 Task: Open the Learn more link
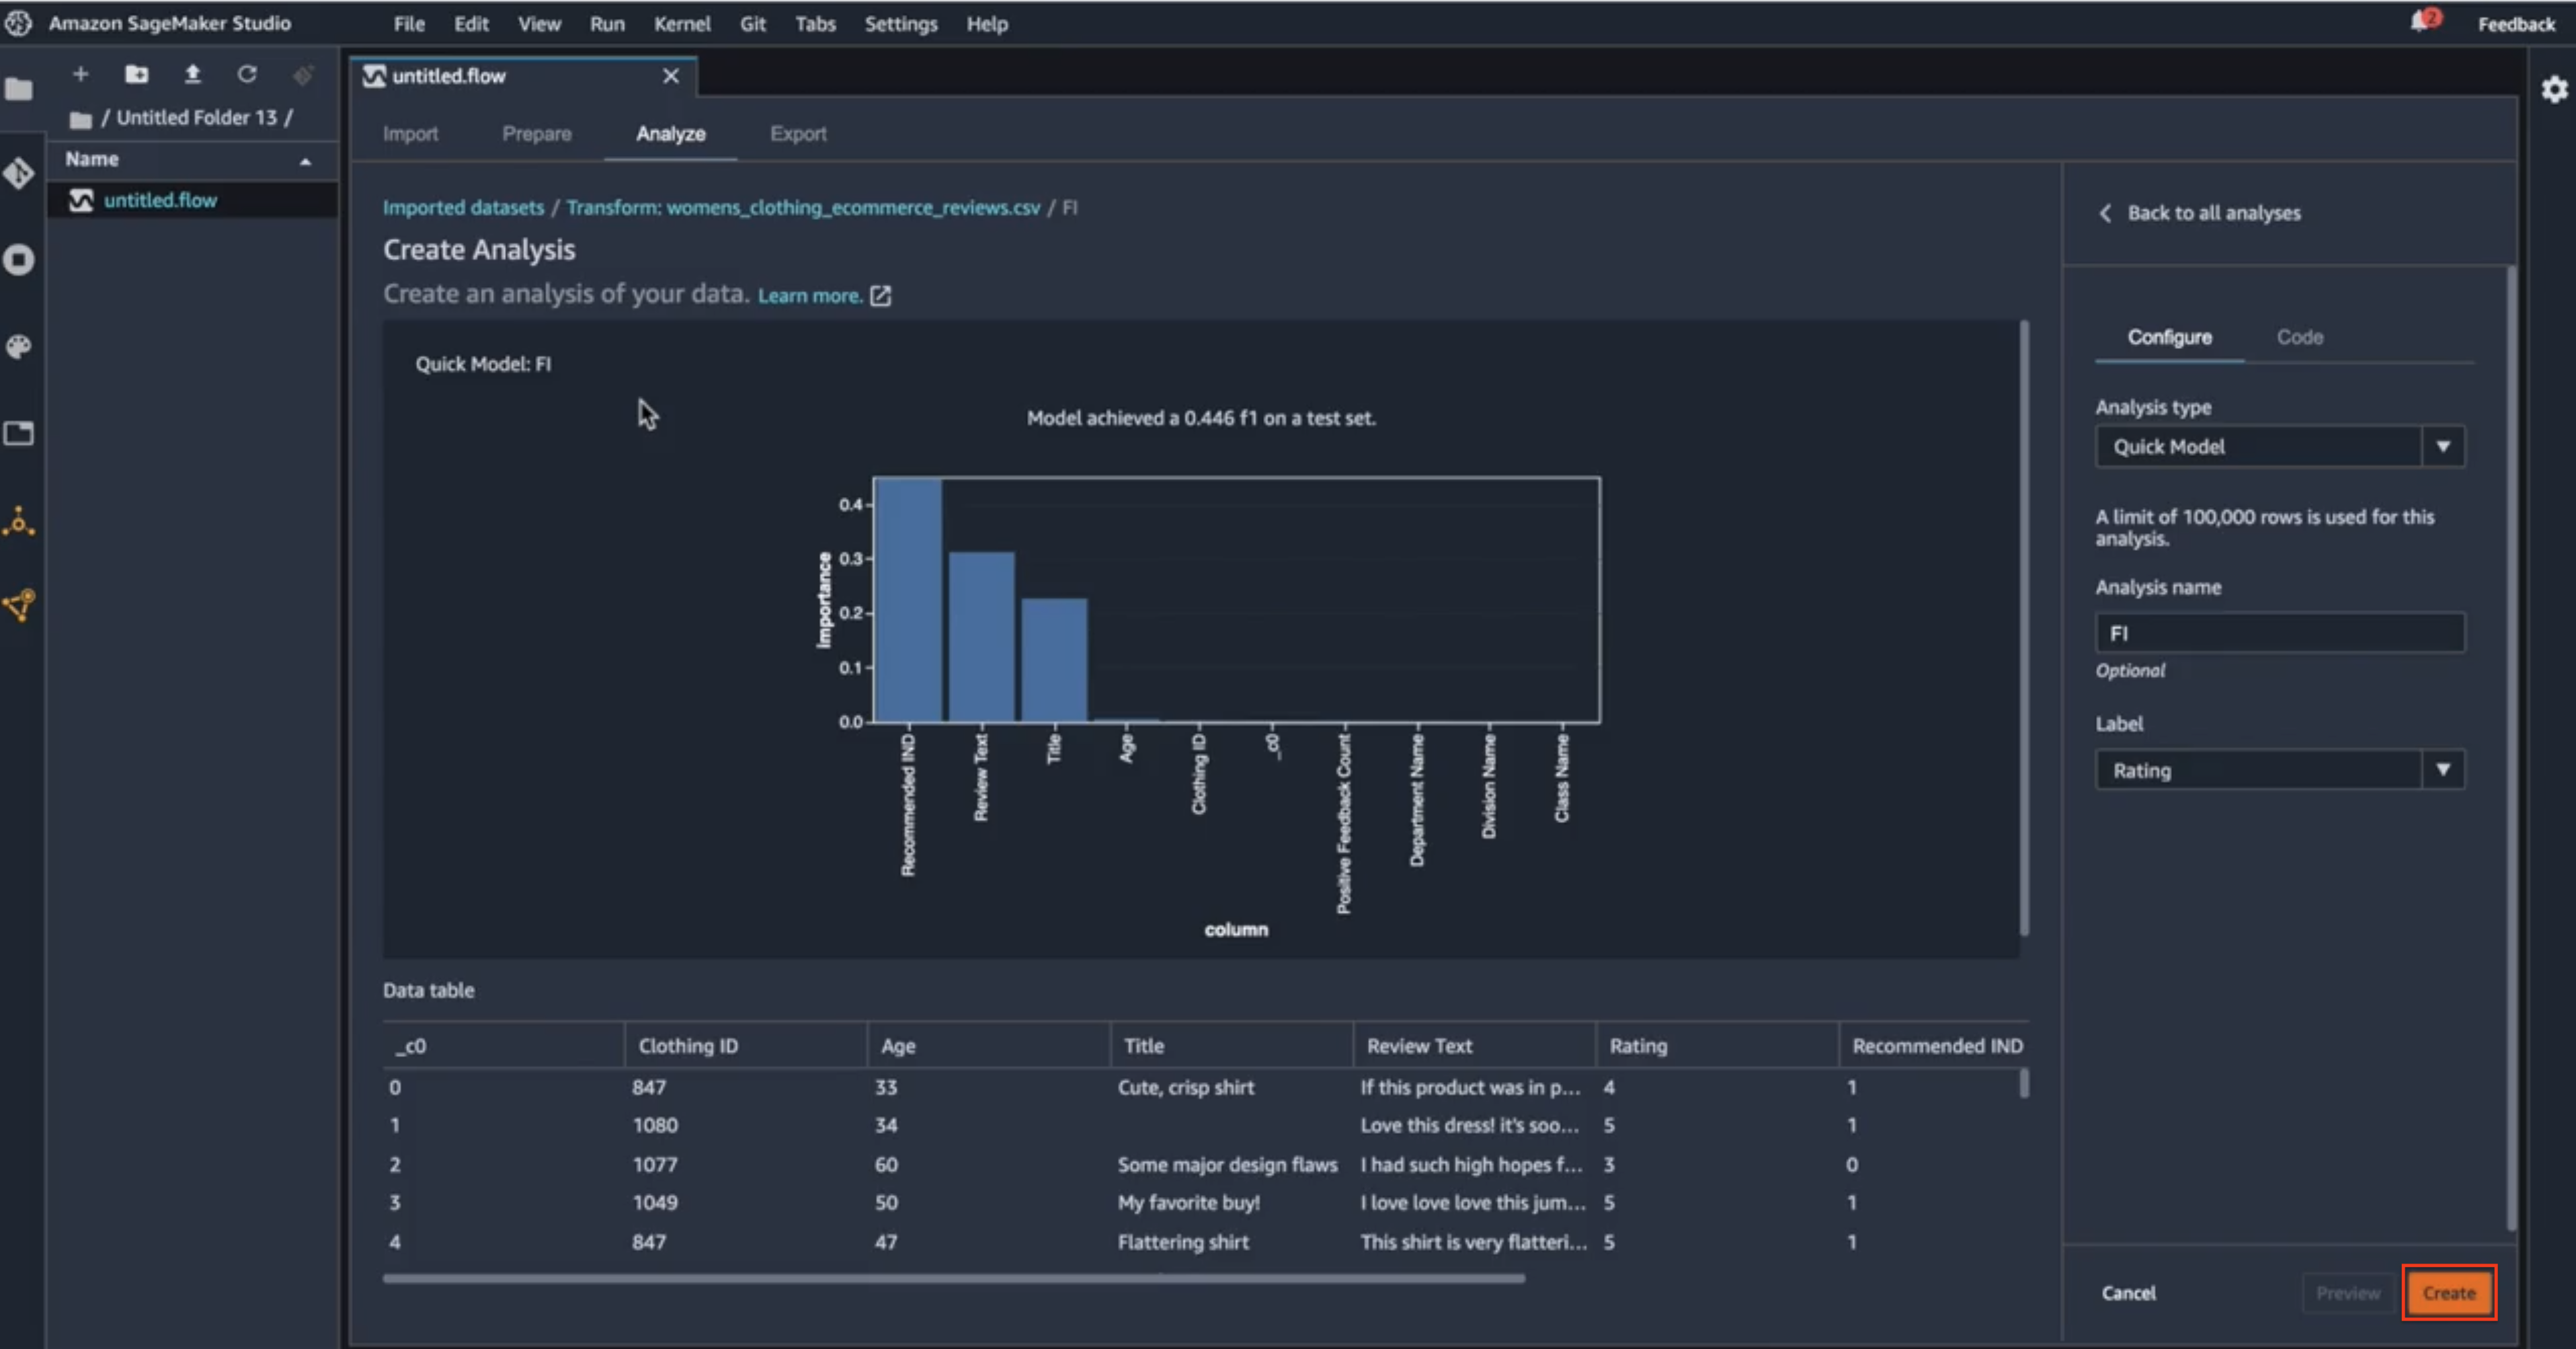coord(809,296)
